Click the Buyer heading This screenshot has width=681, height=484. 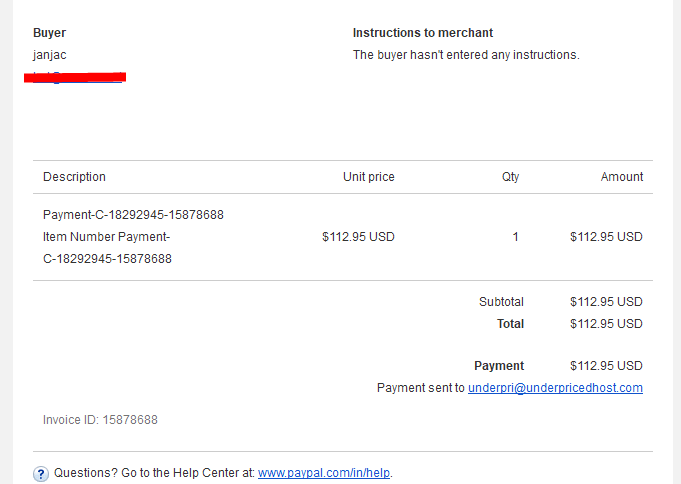pyautogui.click(x=50, y=33)
